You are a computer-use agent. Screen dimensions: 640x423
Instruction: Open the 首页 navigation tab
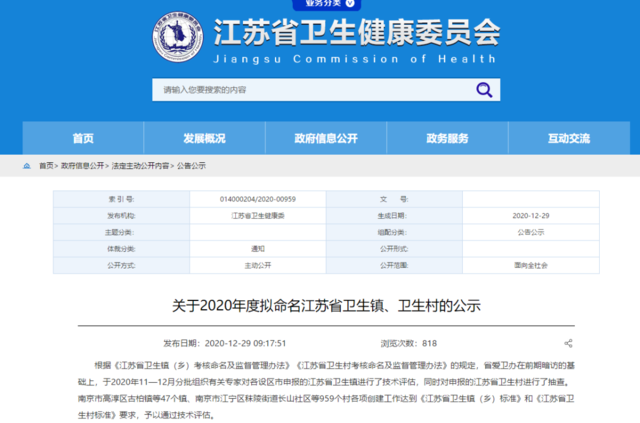[x=83, y=138]
